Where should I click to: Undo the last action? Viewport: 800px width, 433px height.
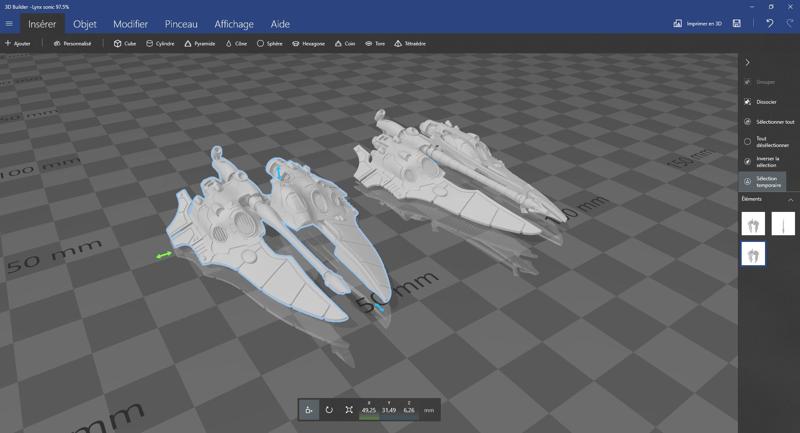click(x=769, y=23)
